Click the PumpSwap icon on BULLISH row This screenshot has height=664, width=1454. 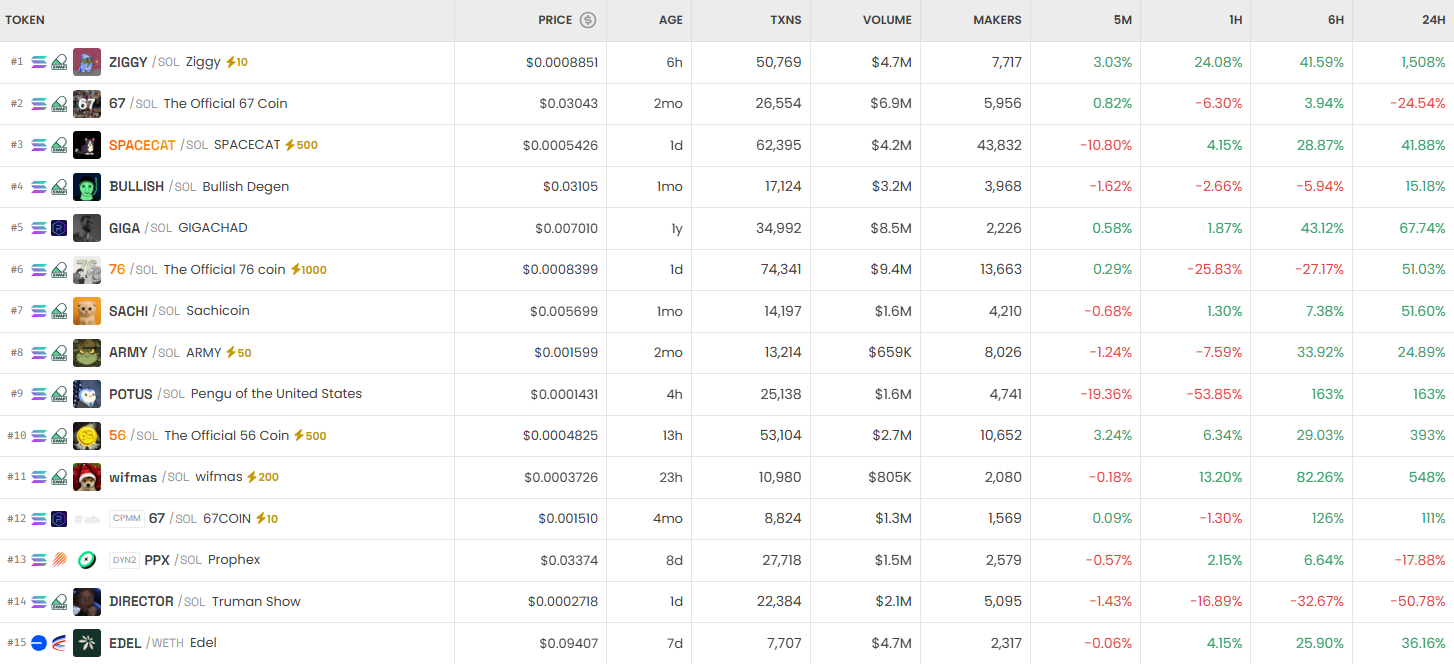(59, 187)
